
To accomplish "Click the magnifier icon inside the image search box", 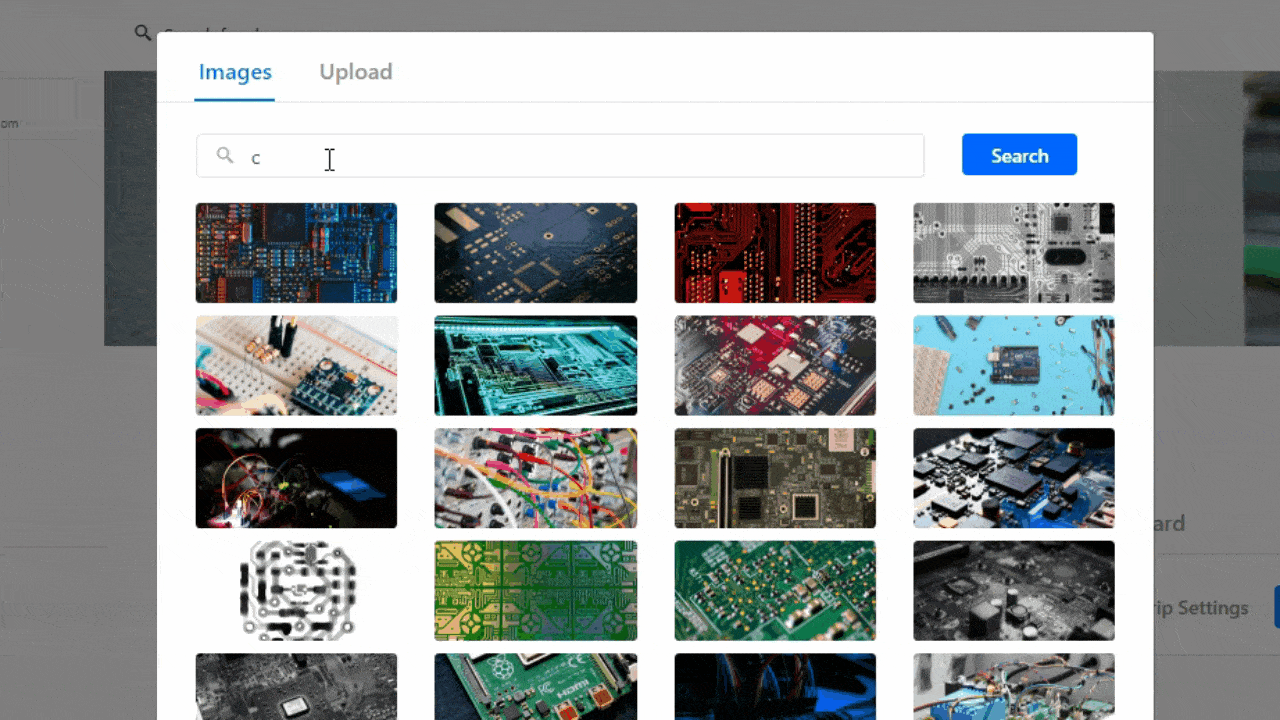I will 225,155.
